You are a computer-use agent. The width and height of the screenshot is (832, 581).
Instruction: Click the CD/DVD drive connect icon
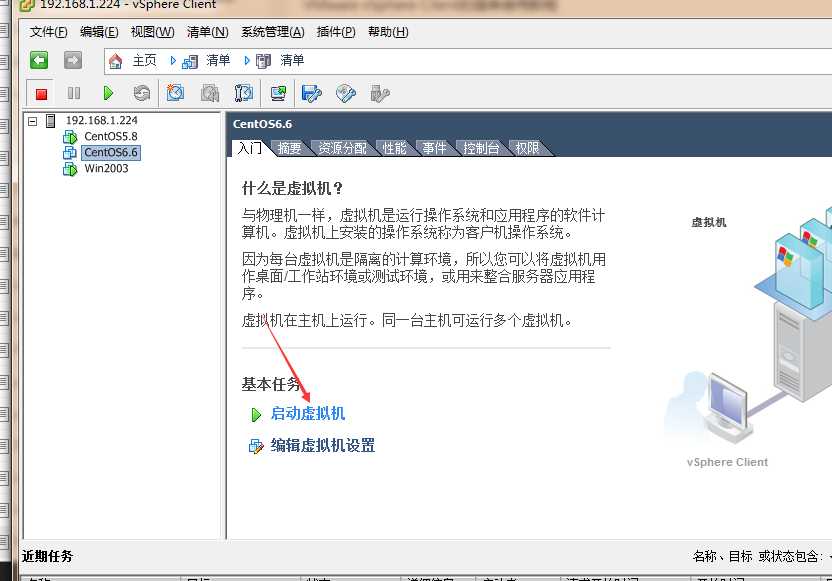pos(345,93)
